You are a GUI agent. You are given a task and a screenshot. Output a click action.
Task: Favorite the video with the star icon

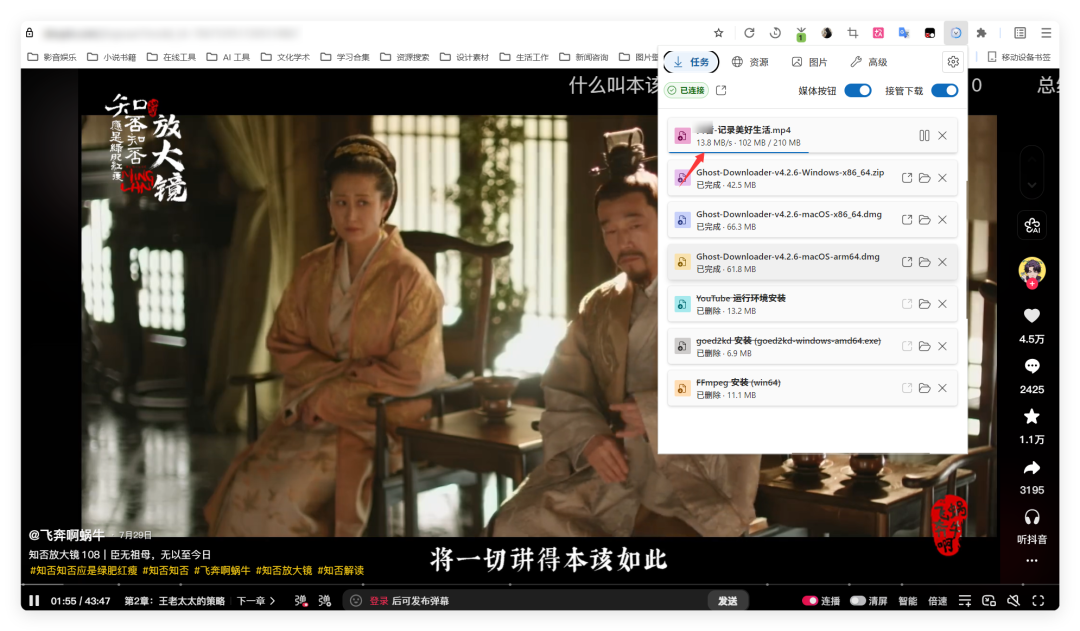(x=1031, y=416)
